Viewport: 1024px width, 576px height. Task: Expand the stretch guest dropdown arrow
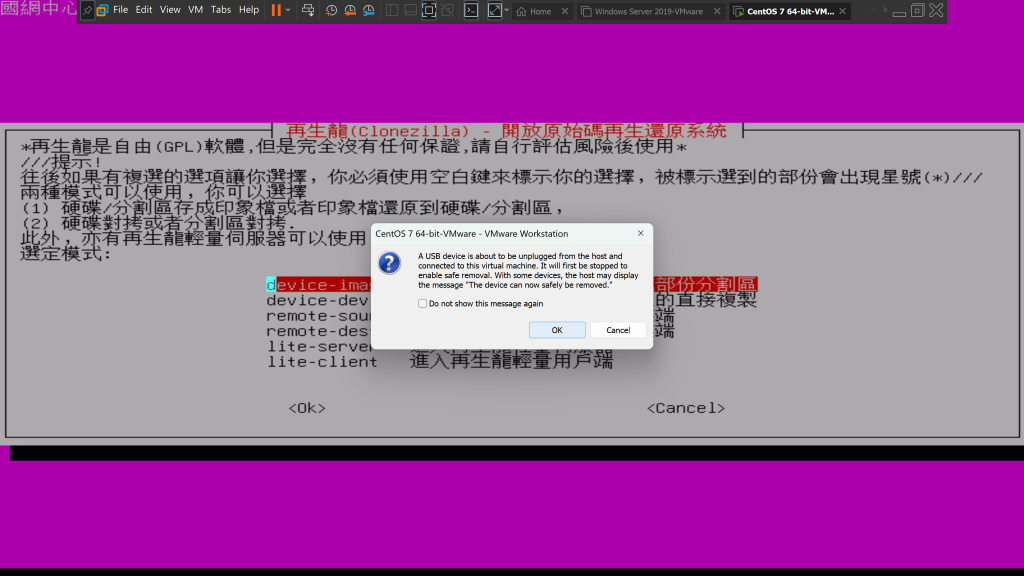[x=507, y=11]
